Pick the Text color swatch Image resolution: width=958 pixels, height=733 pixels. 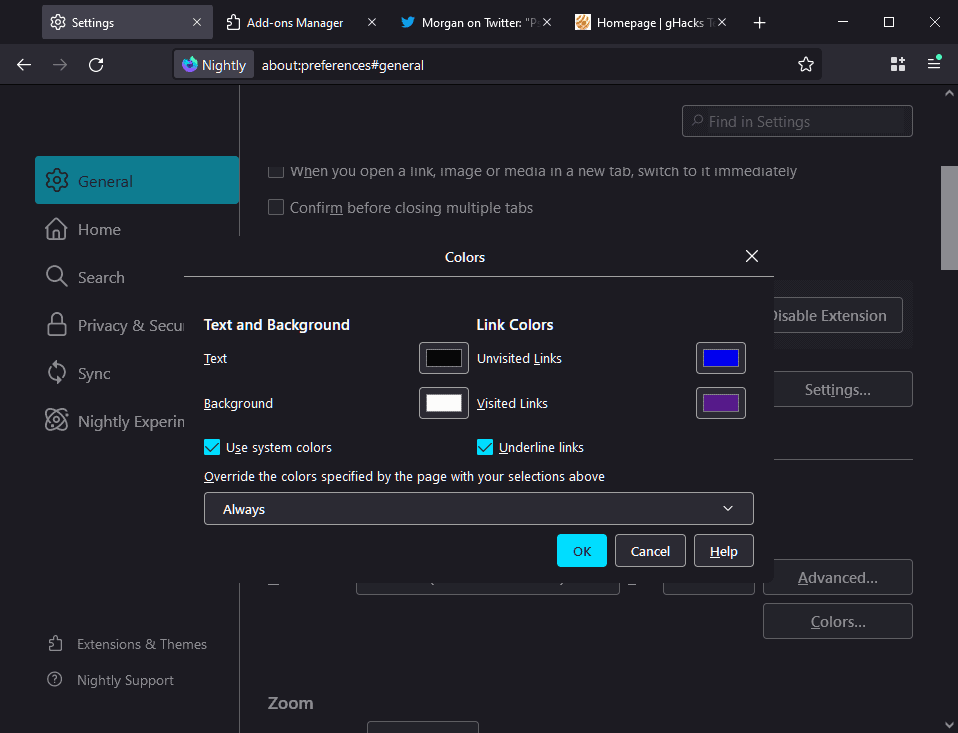[444, 358]
